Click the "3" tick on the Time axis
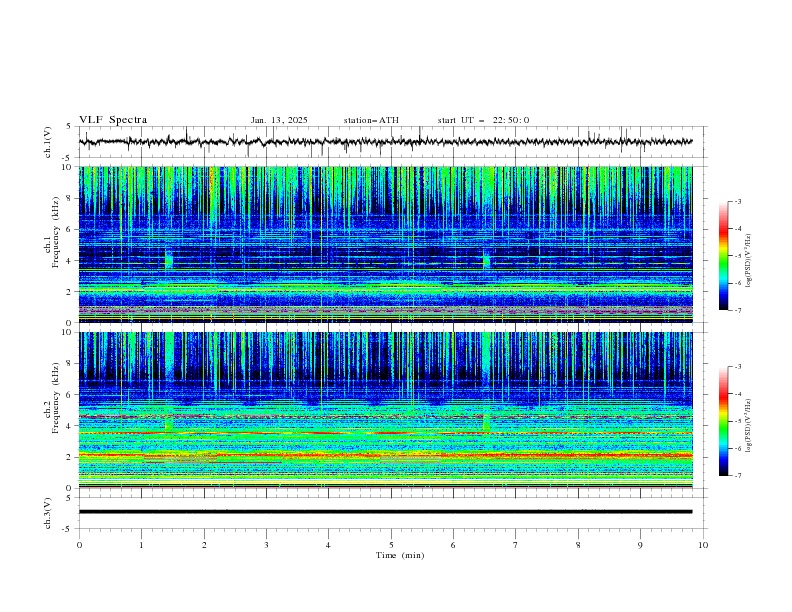The width and height of the screenshot is (792, 612). click(x=266, y=545)
